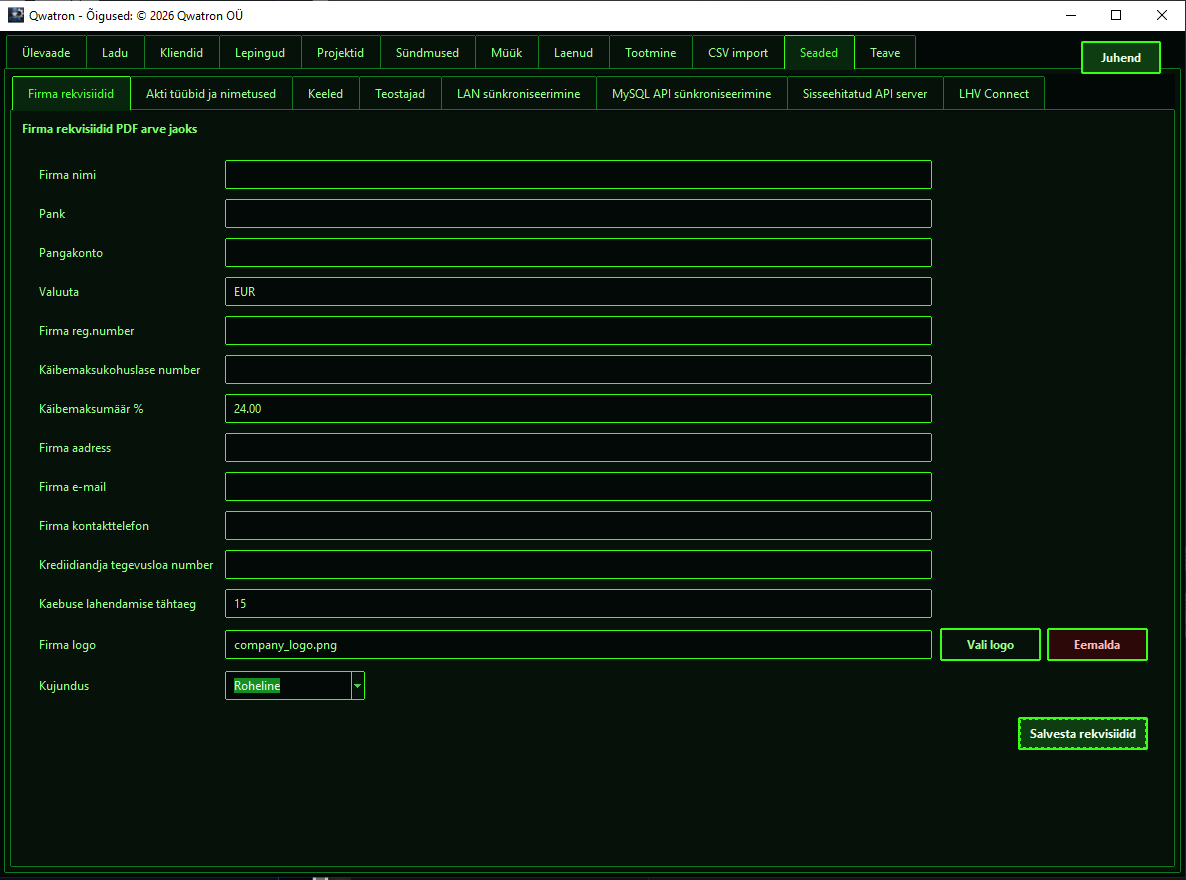Select the LHV Connect sub-tab

pos(994,94)
